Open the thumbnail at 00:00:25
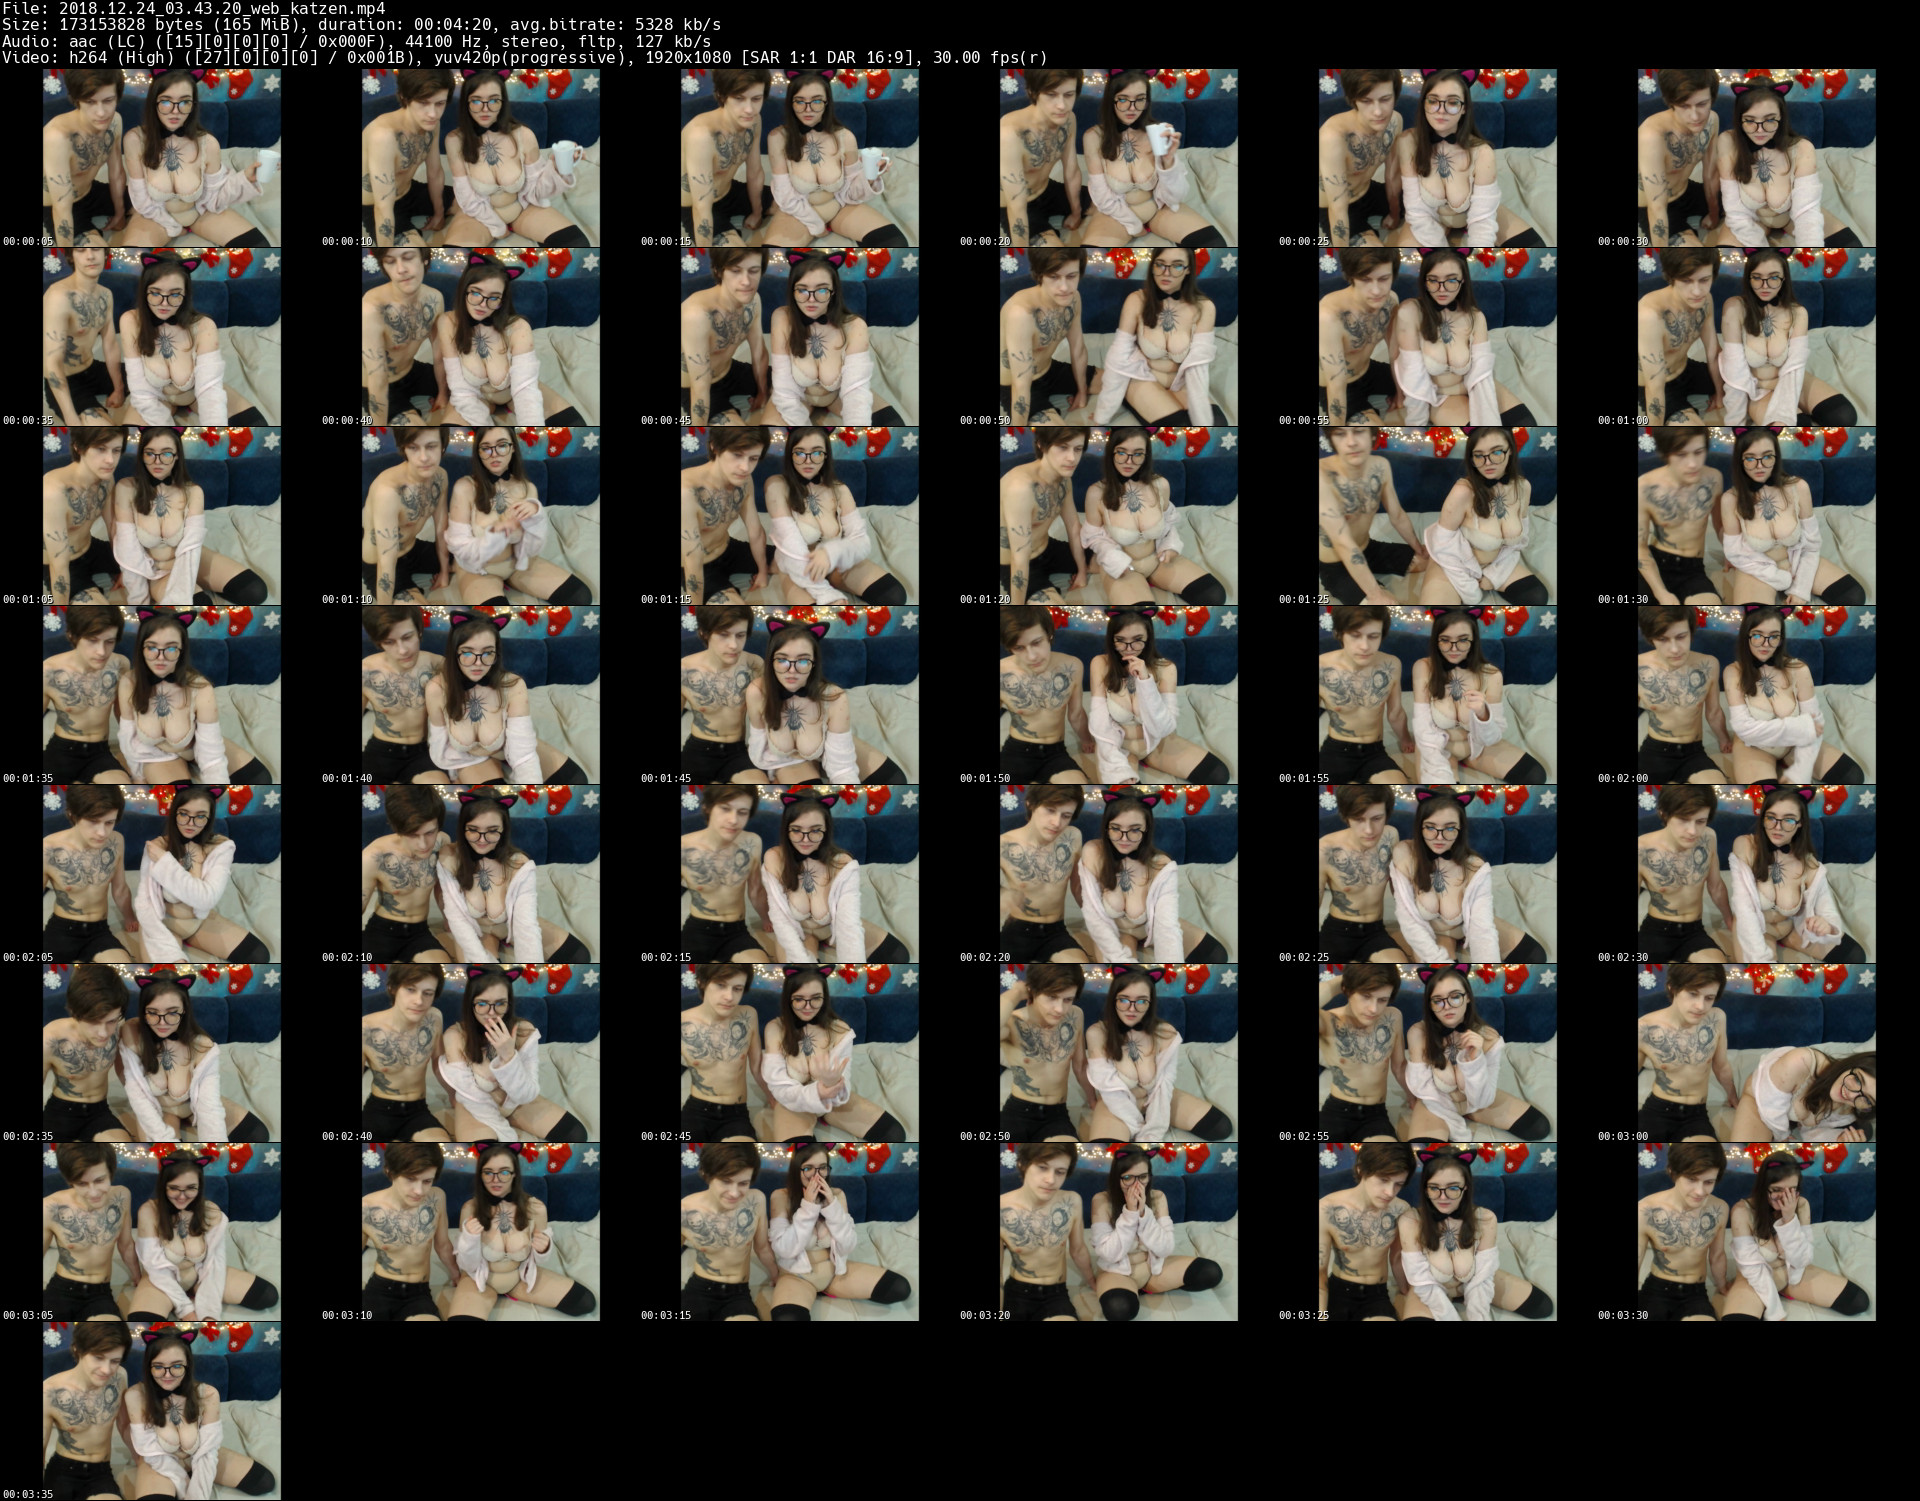 pos(1438,158)
